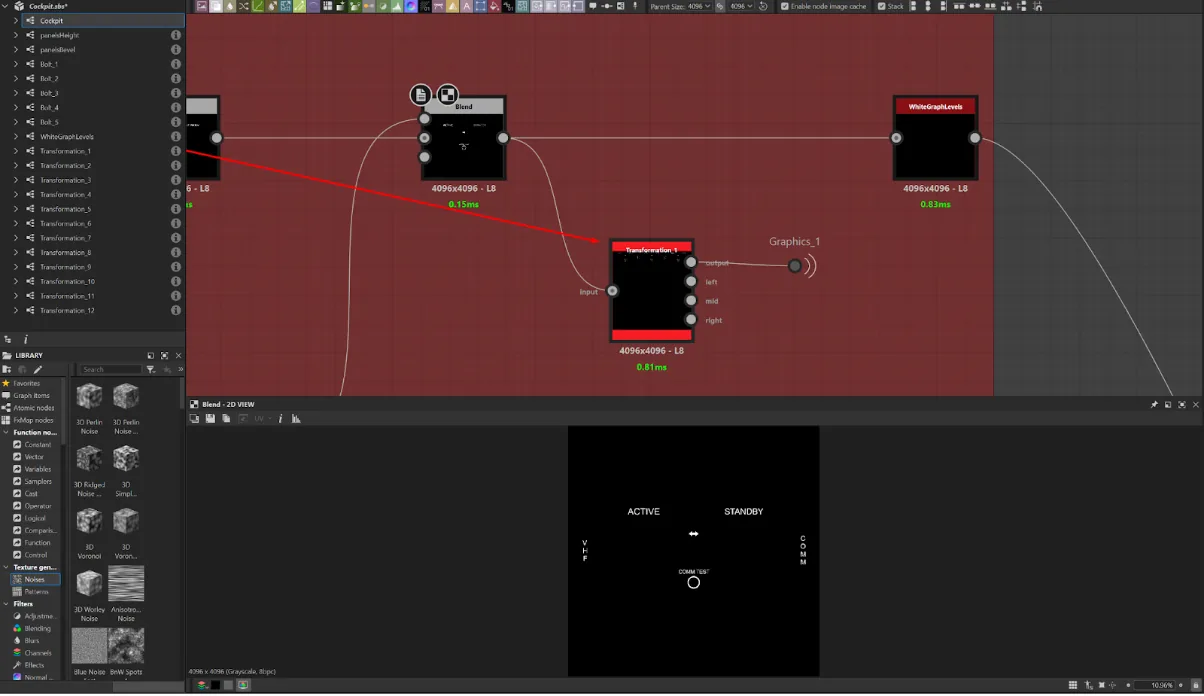
Task: Show info for the panelsHeight graph
Action: coord(176,35)
